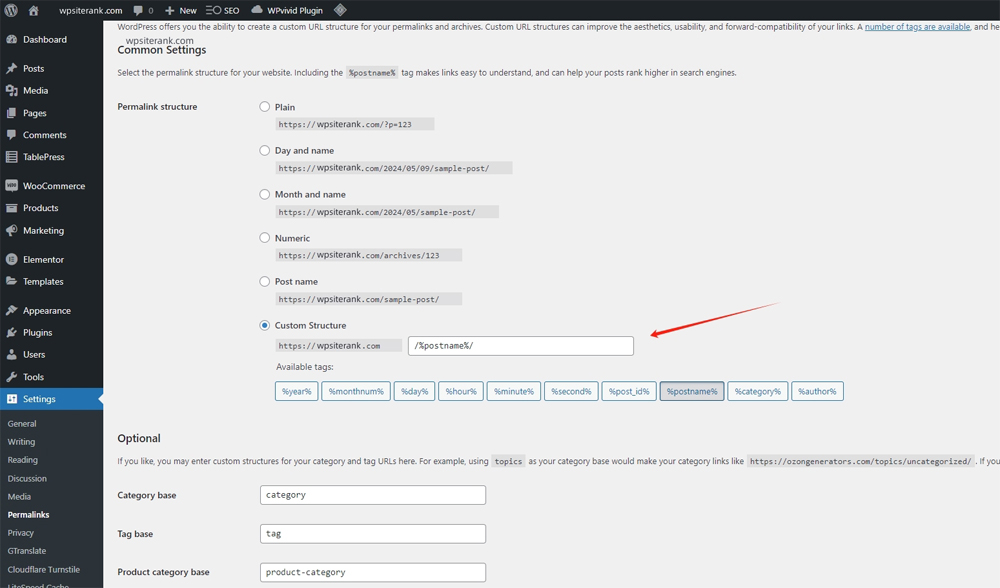Open Privacy settings submenu
The height and width of the screenshot is (588, 1000).
pos(20,533)
